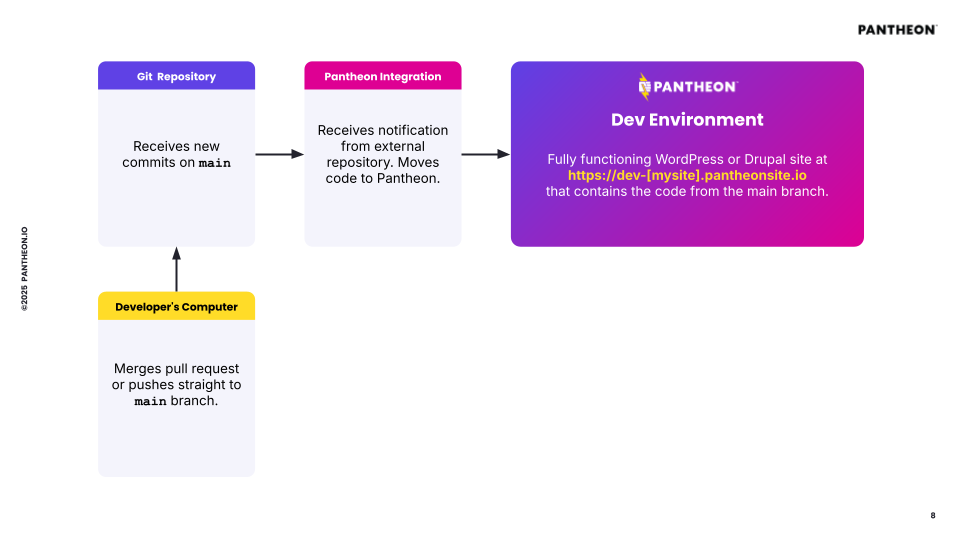Click text 'Merges pull request or pushes straight'
This screenshot has width=960, height=540.
pos(176,377)
